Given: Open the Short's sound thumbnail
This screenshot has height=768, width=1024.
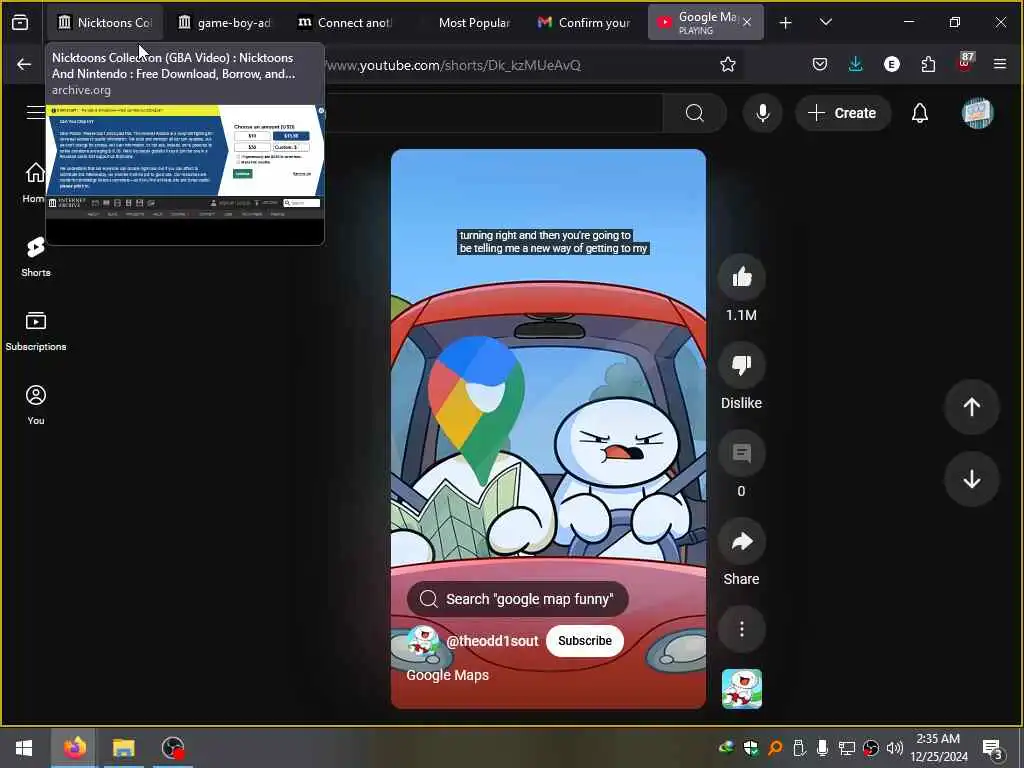Looking at the screenshot, I should 742,688.
